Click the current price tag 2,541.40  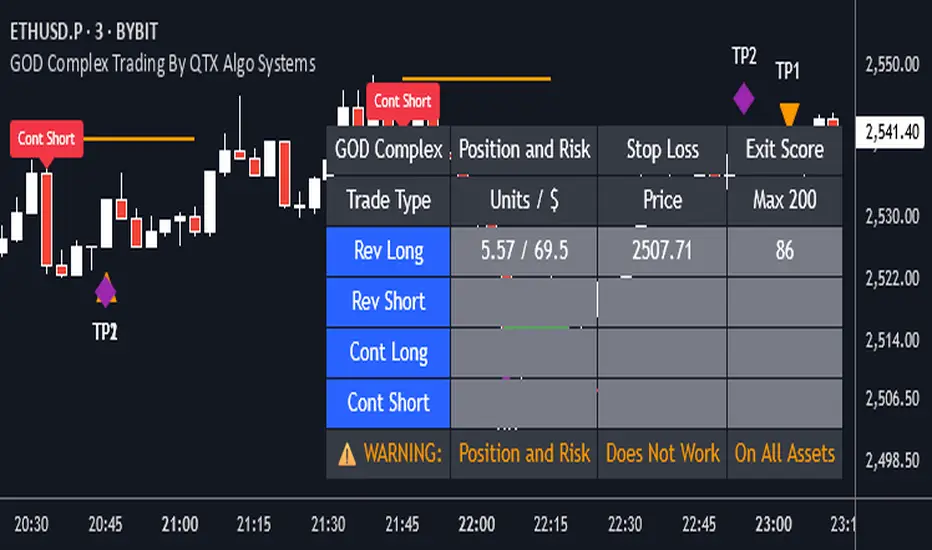[892, 131]
